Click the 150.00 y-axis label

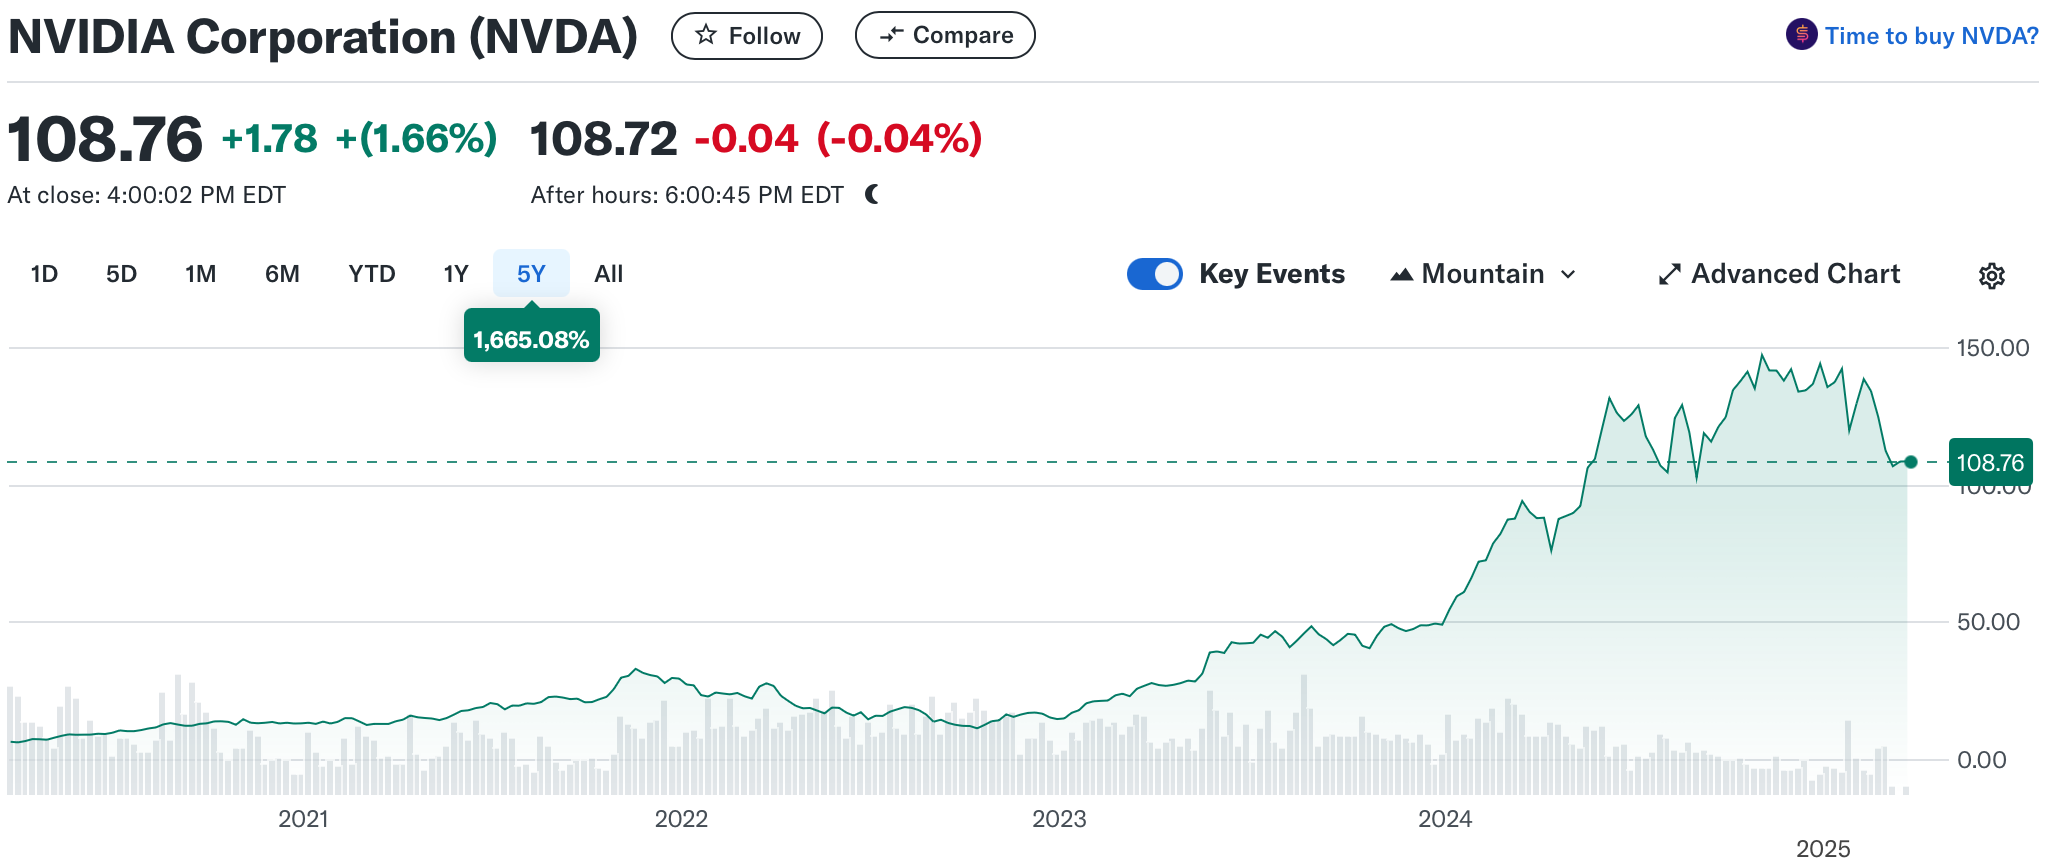[x=1993, y=348]
